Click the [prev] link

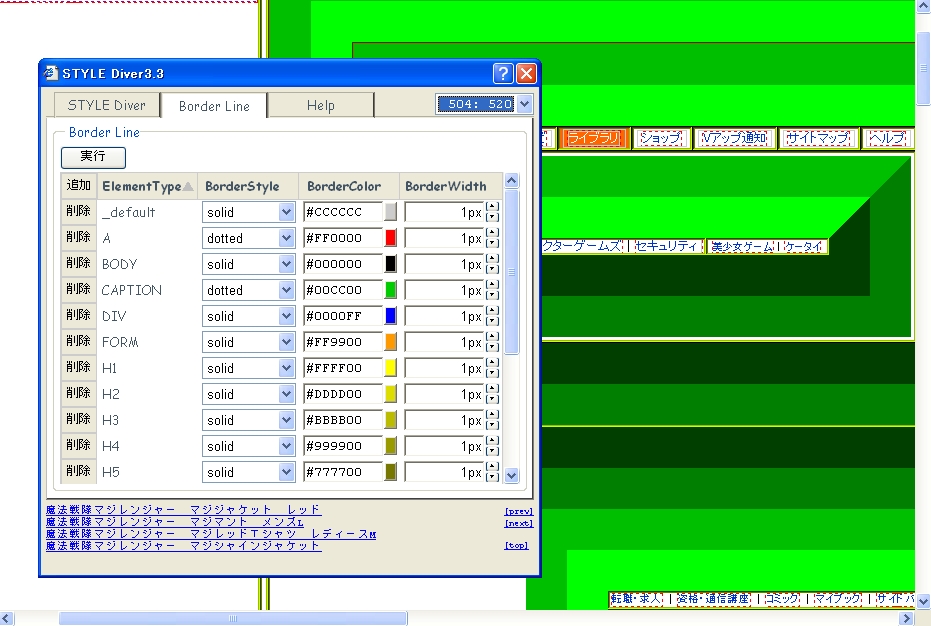(519, 511)
